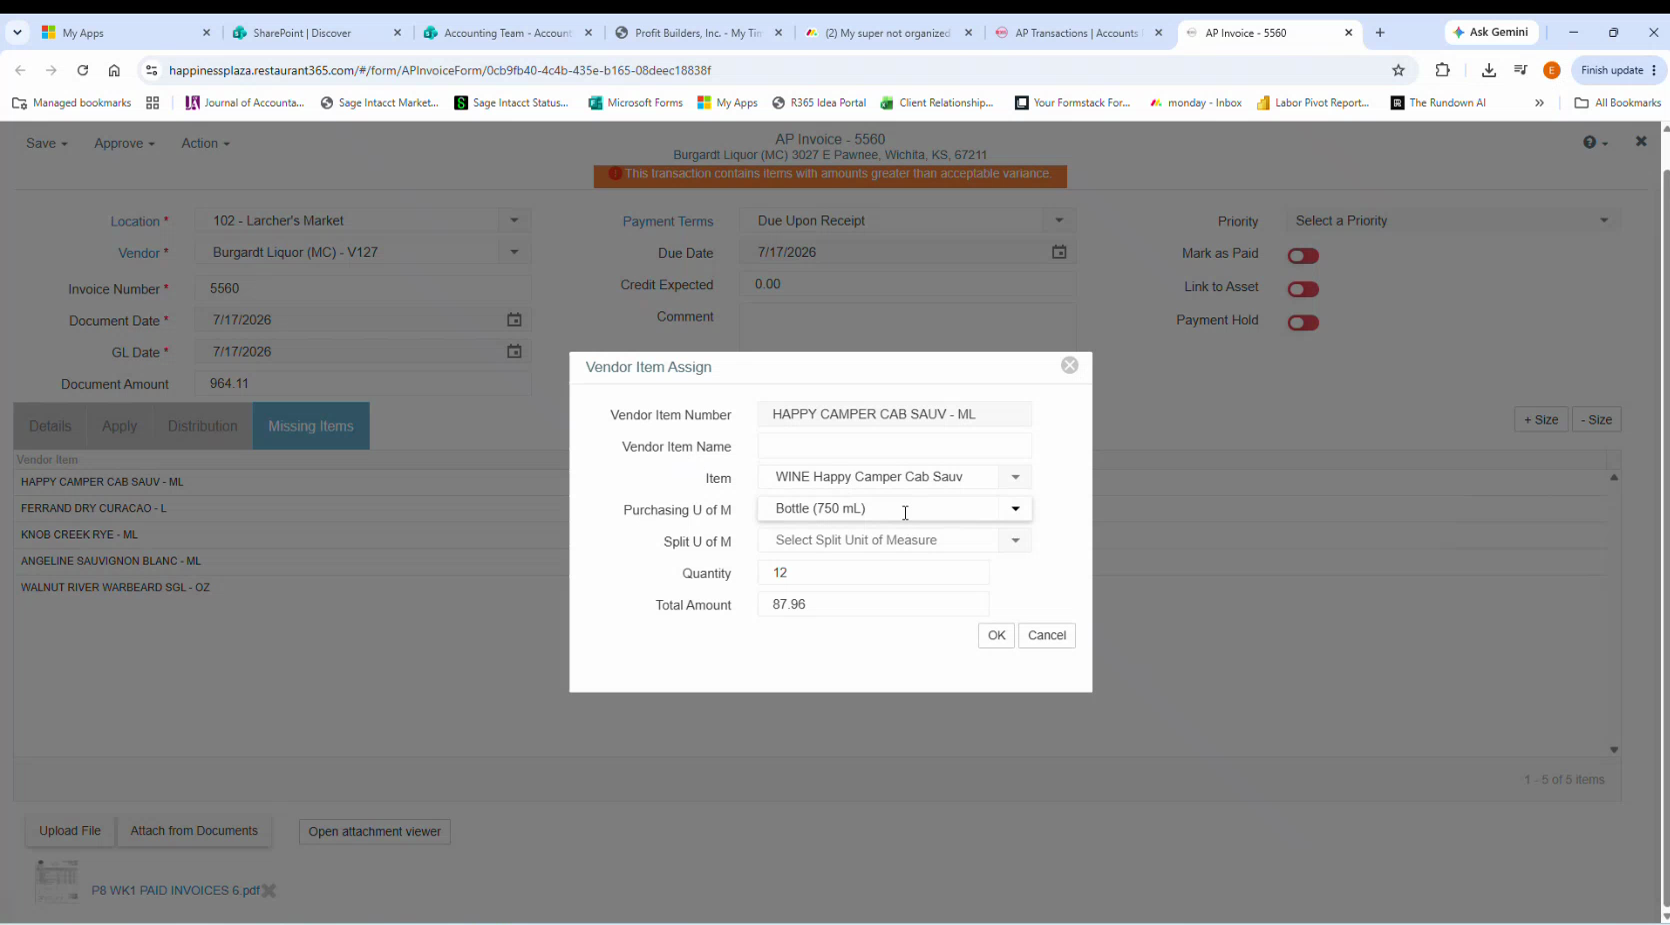
Task: Switch to the Apply tab
Action: pyautogui.click(x=119, y=426)
